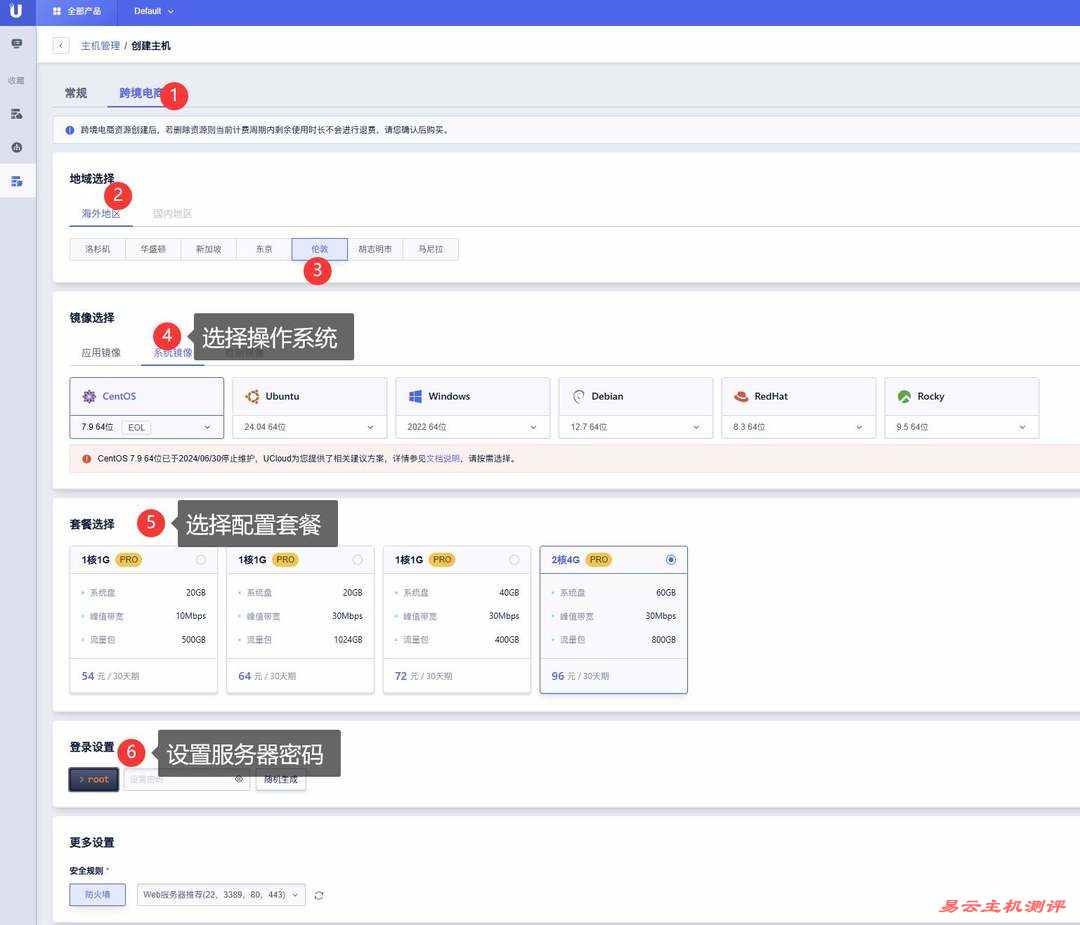Screen dimensions: 1080x925
Task: Expand RedHat 8.3 64位 version dropdown
Action: pyautogui.click(x=799, y=427)
